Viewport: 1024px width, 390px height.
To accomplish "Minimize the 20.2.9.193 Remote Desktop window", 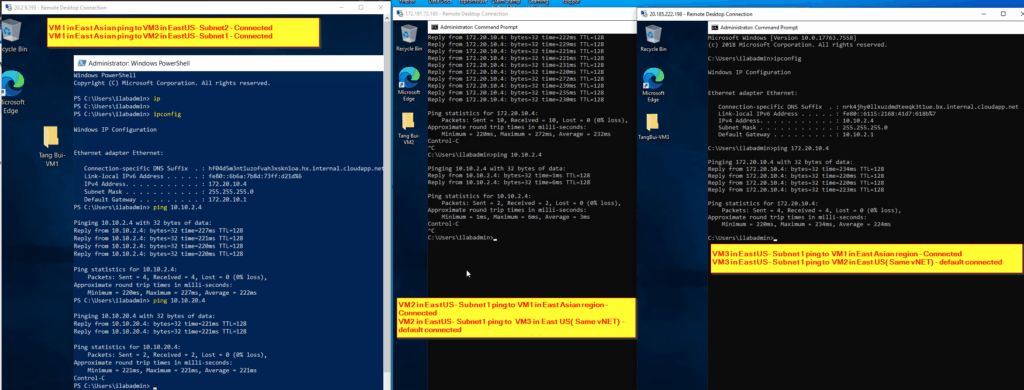I will pos(343,8).
